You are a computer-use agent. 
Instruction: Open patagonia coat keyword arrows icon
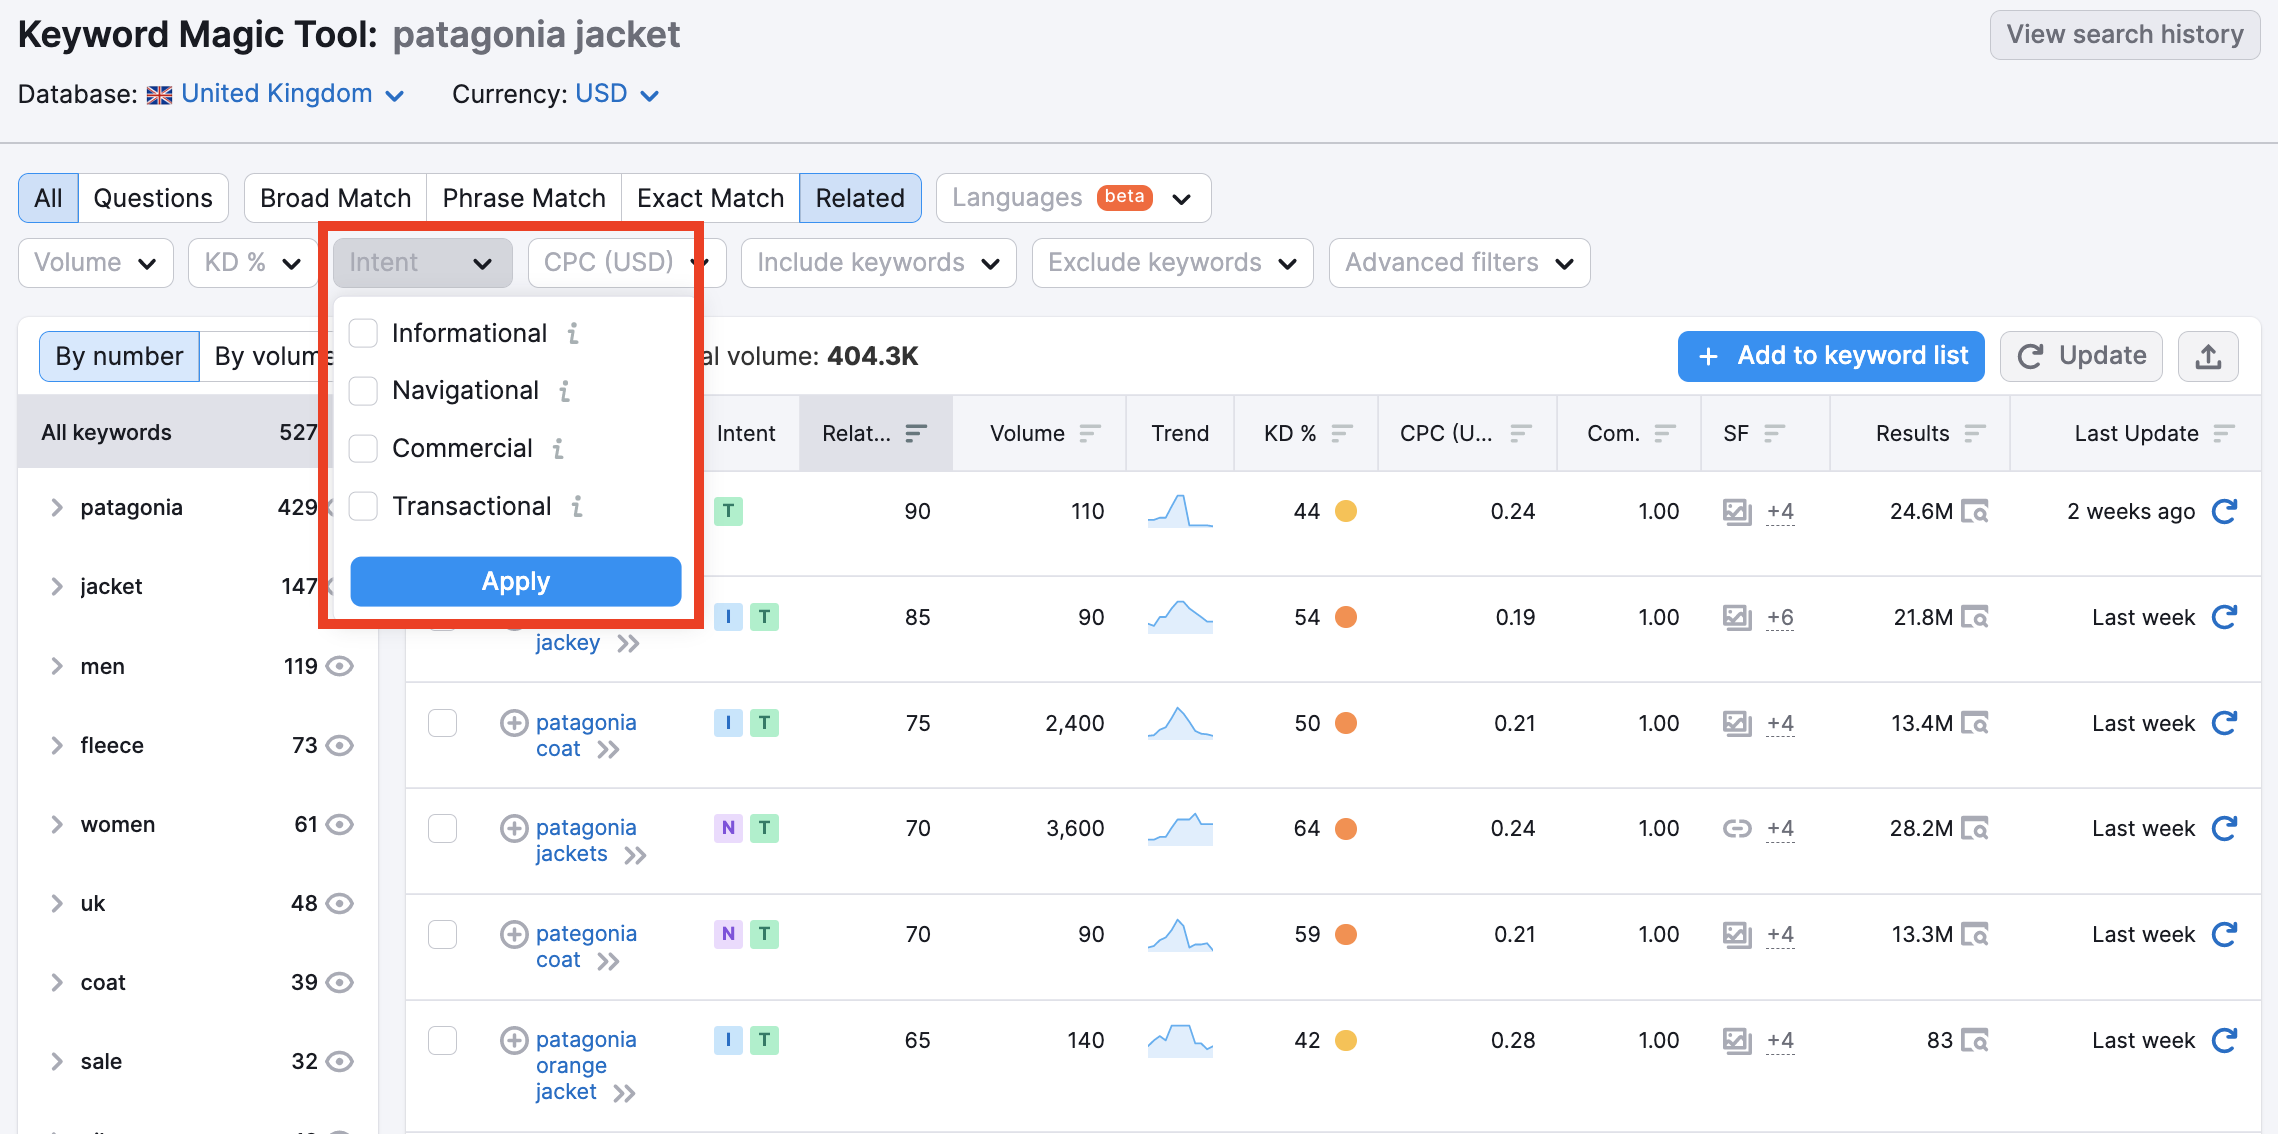pyautogui.click(x=608, y=750)
